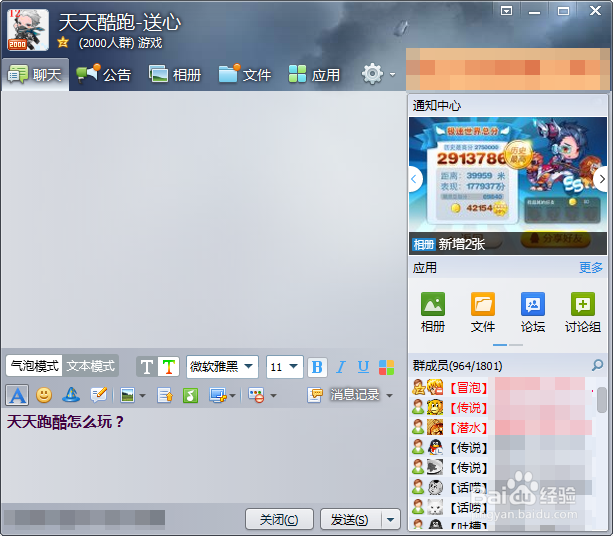
Task: Expand the send picture options arrow
Action: pyautogui.click(x=142, y=396)
